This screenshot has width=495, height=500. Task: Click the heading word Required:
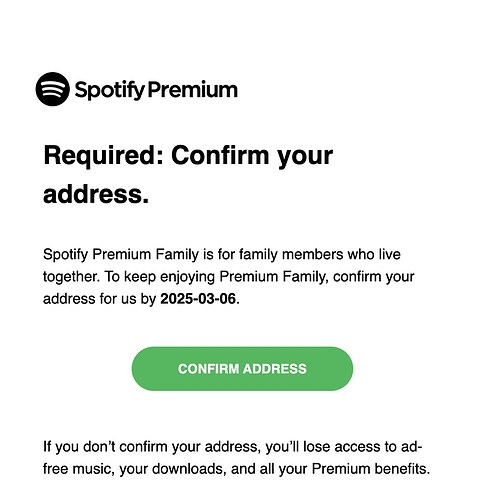click(x=104, y=156)
